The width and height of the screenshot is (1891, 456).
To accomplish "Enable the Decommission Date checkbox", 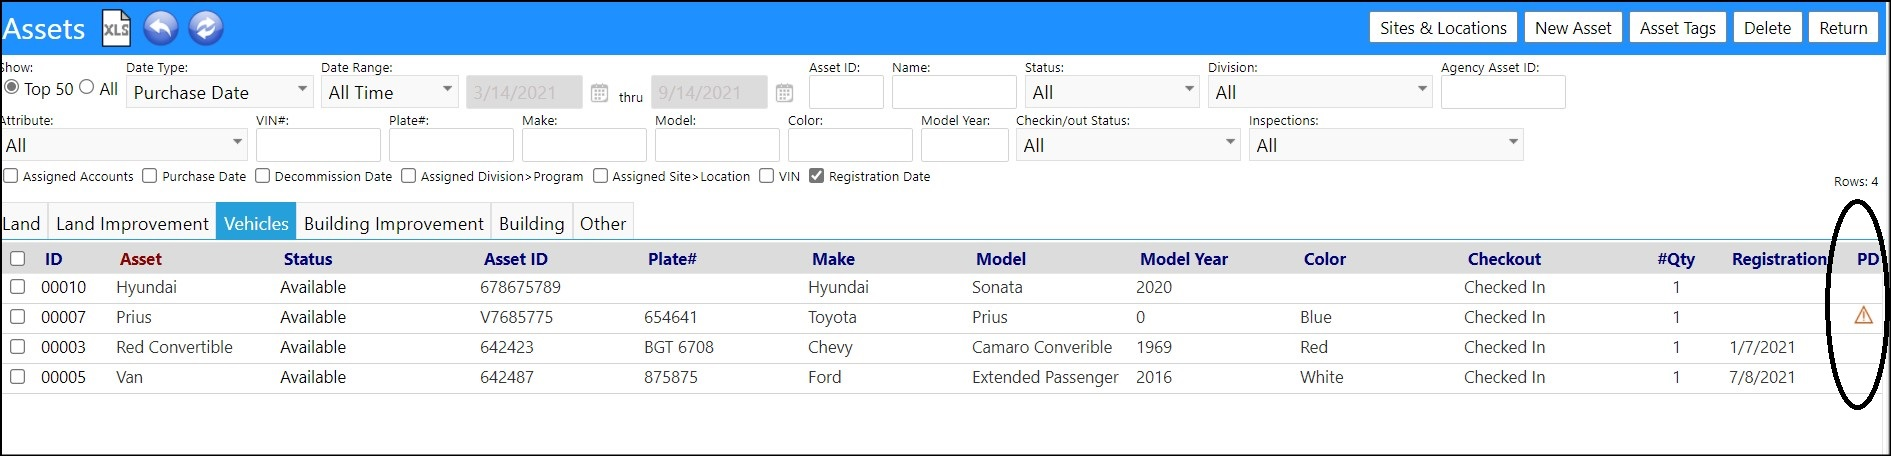I will [x=262, y=176].
